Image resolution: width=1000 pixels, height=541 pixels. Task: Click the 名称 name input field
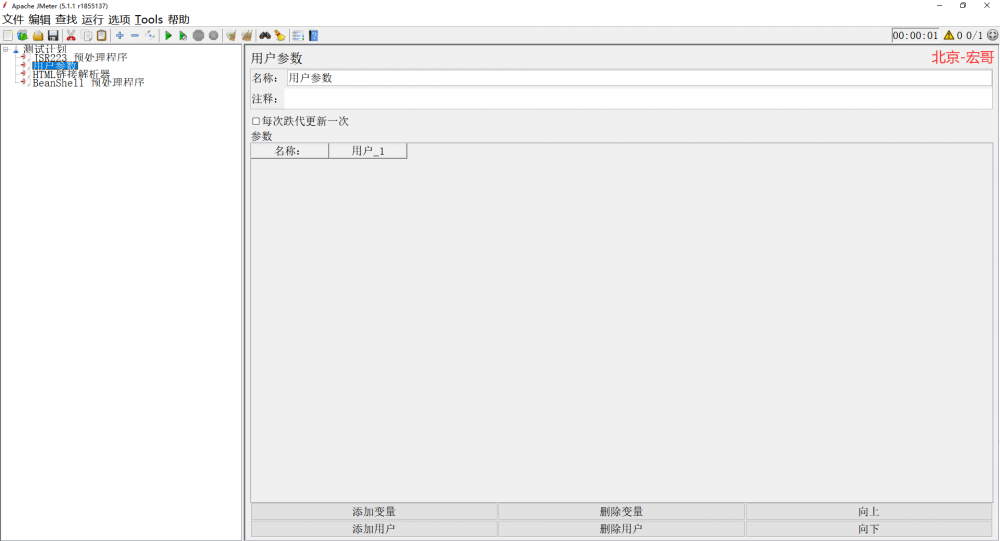click(x=638, y=78)
